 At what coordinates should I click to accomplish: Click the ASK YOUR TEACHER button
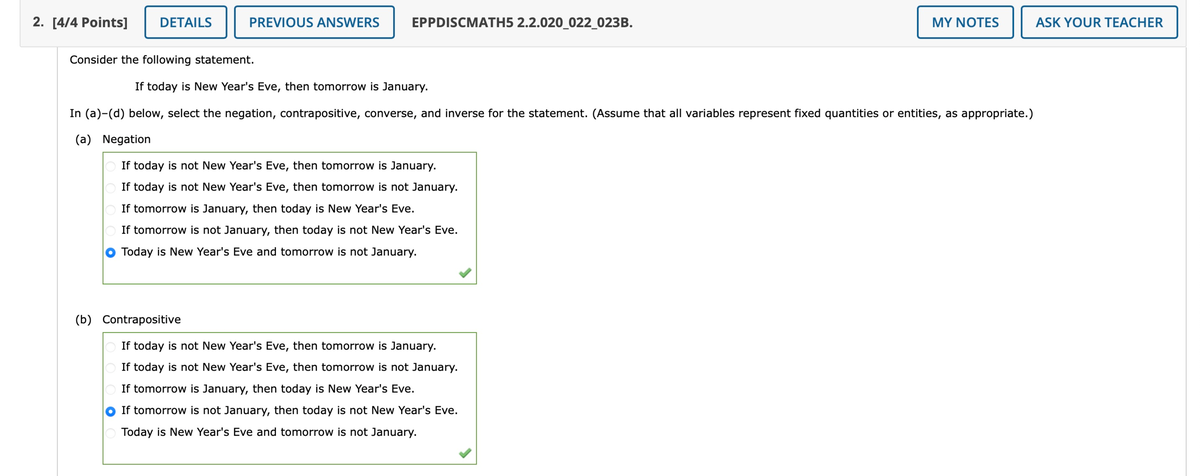pos(1099,22)
